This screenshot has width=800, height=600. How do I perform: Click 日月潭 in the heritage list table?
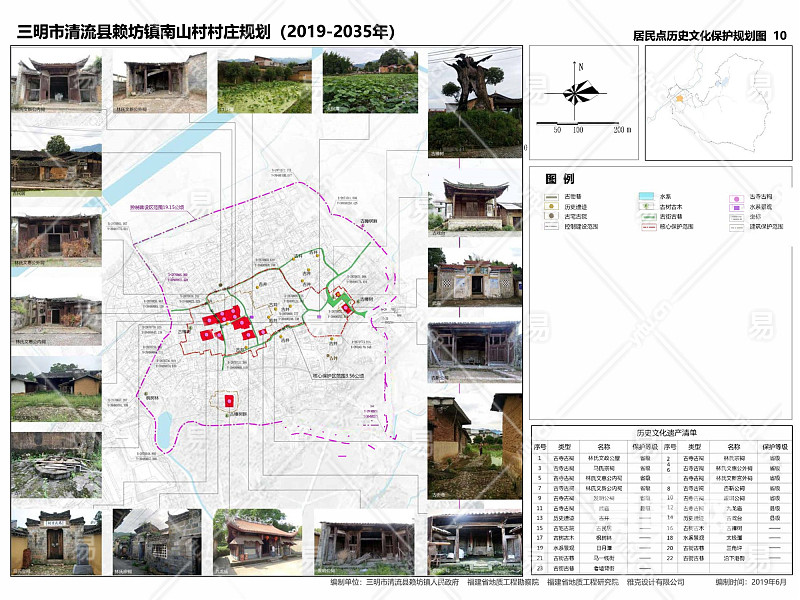[x=604, y=548]
